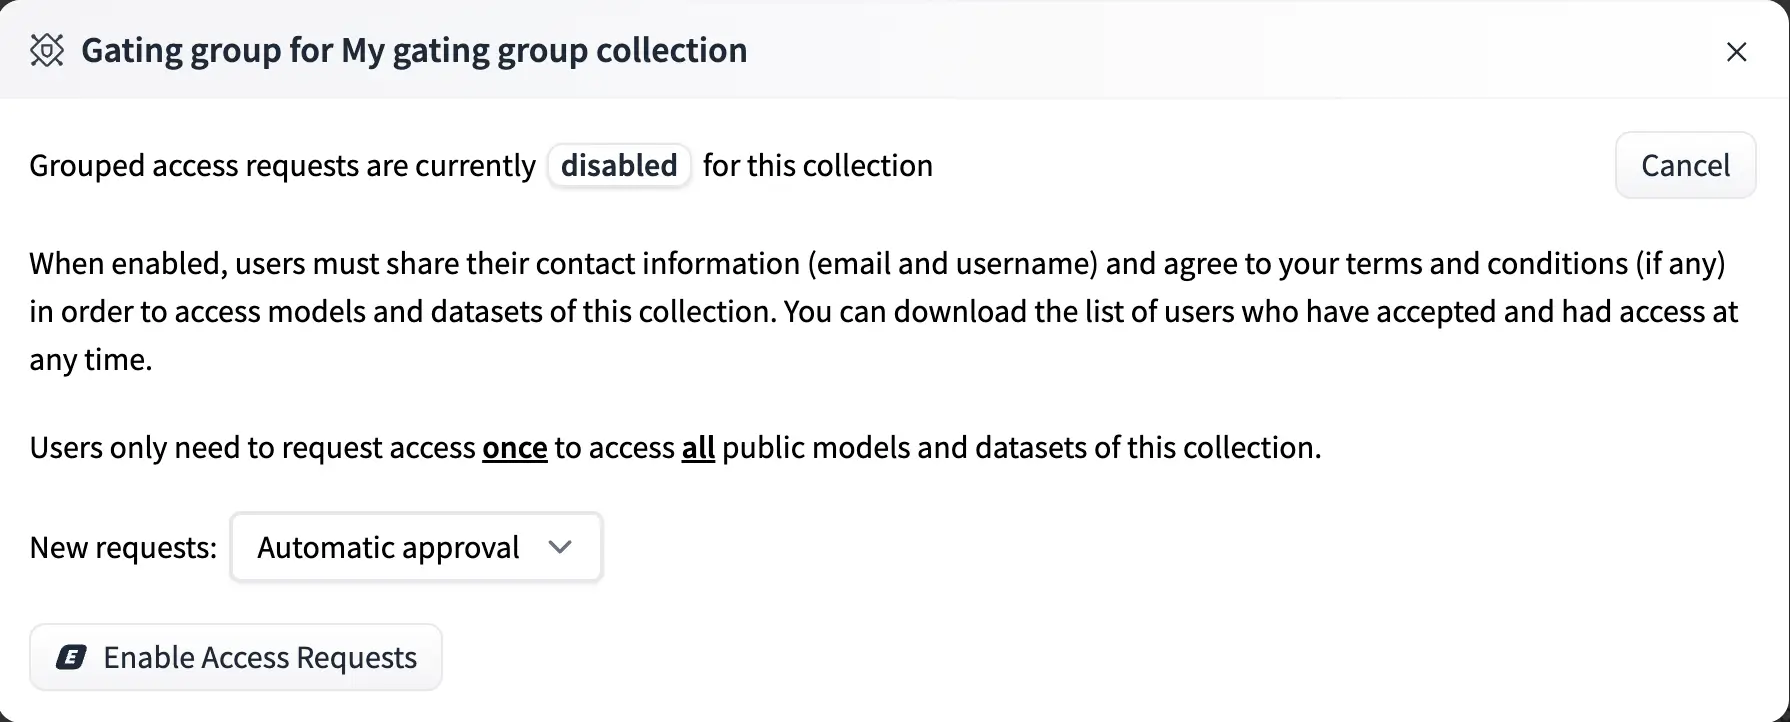
Task: Click the 'New requests:' label
Action: [122, 547]
